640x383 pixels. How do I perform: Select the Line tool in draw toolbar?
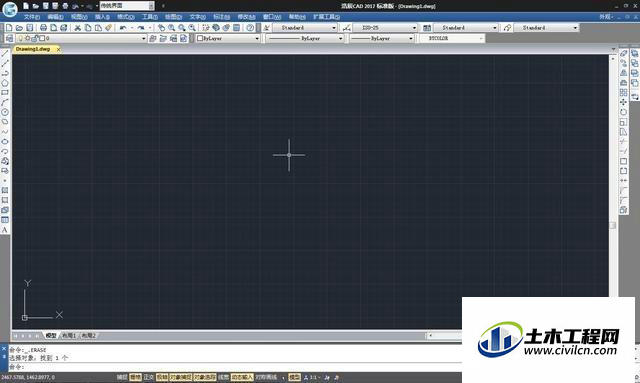[x=5, y=53]
